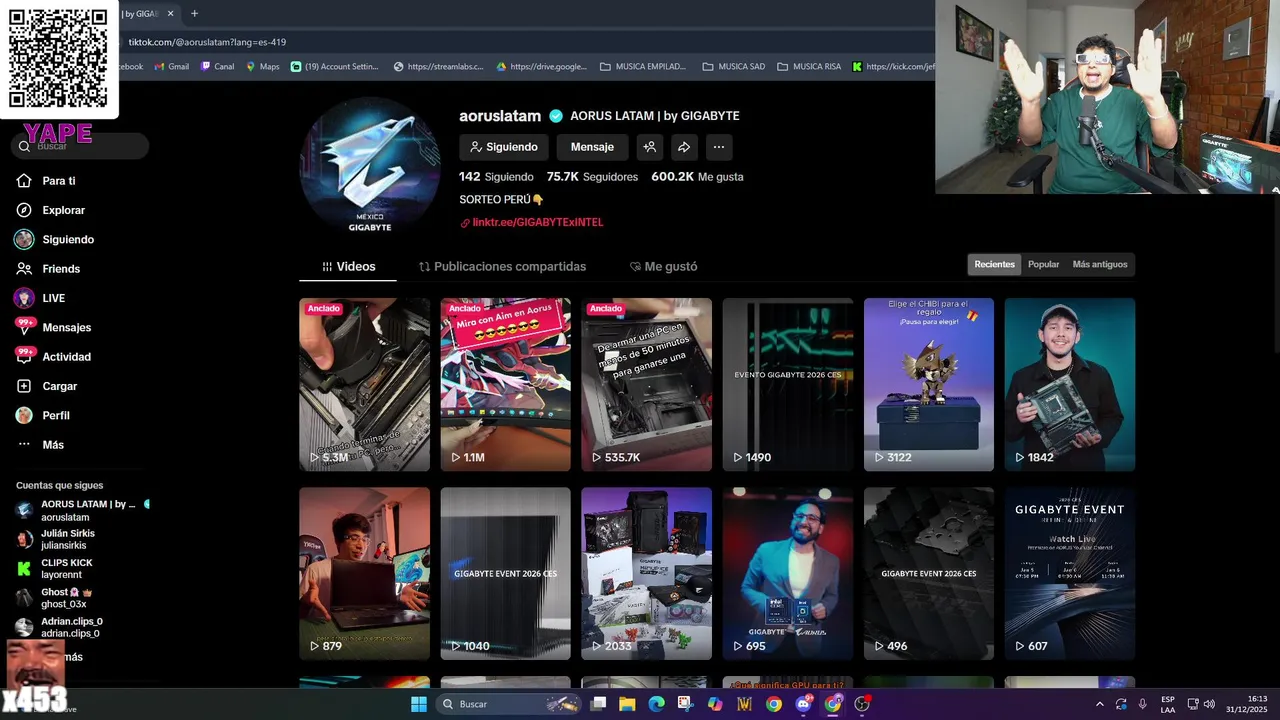Image resolution: width=1280 pixels, height=720 pixels.
Task: Expand the Más menu in sidebar
Action: (x=52, y=445)
